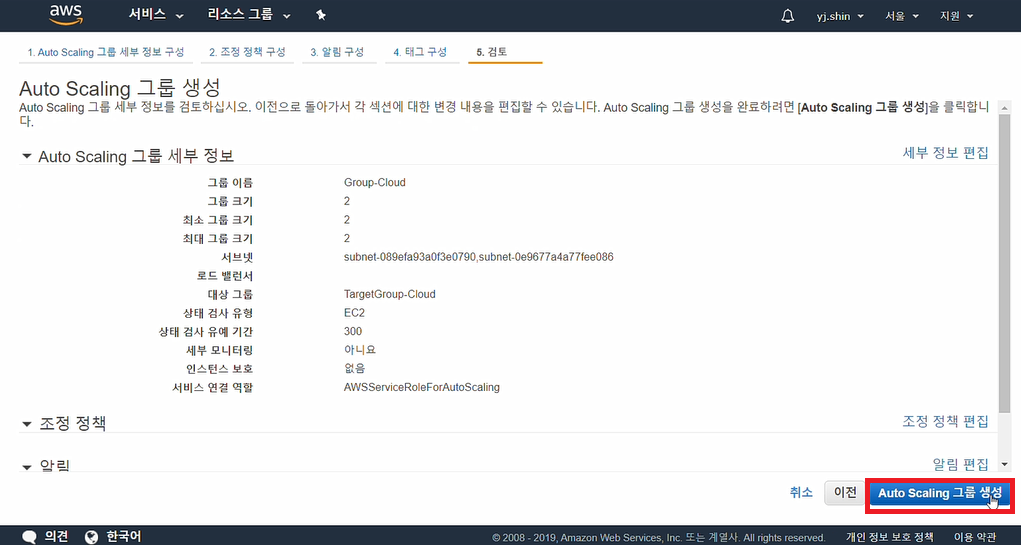1021x545 pixels.
Task: Open the 지원 support menu
Action: pyautogui.click(x=957, y=16)
